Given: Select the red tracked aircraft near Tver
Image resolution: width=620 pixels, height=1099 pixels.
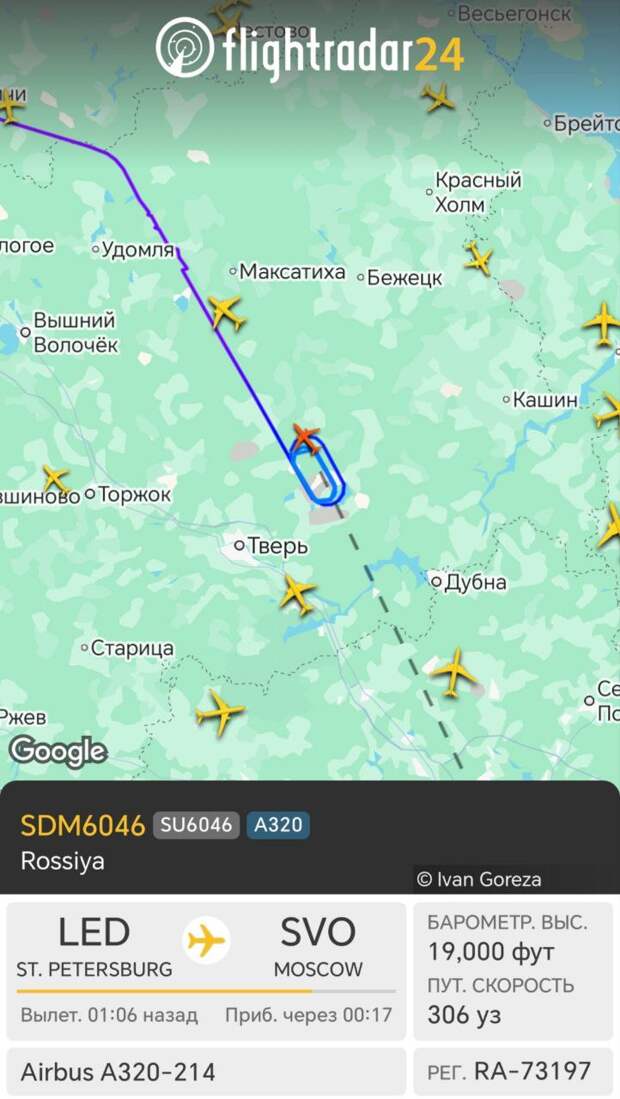Looking at the screenshot, I should 305,437.
